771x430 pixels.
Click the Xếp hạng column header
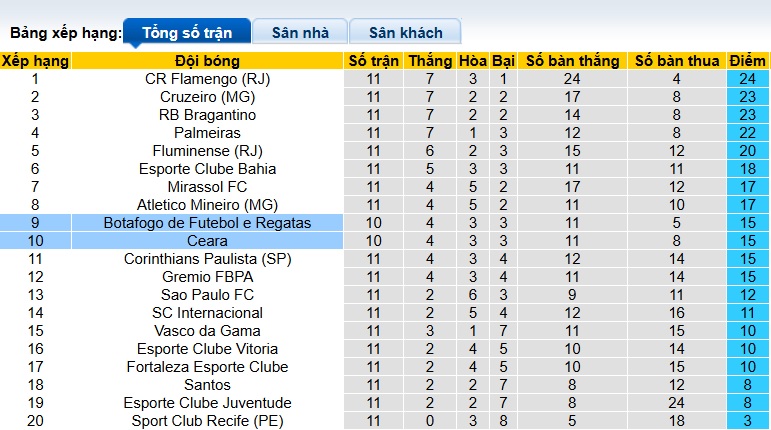coord(36,60)
